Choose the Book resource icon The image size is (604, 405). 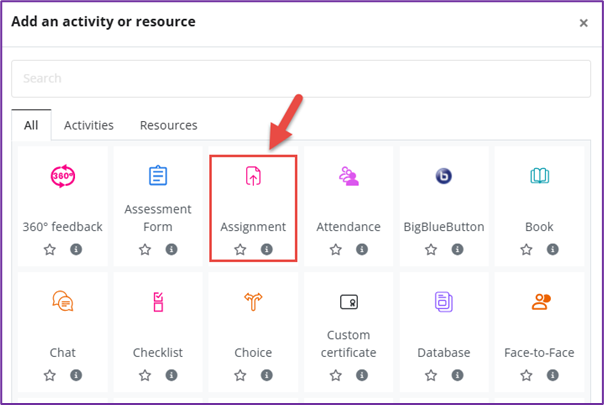(x=539, y=177)
